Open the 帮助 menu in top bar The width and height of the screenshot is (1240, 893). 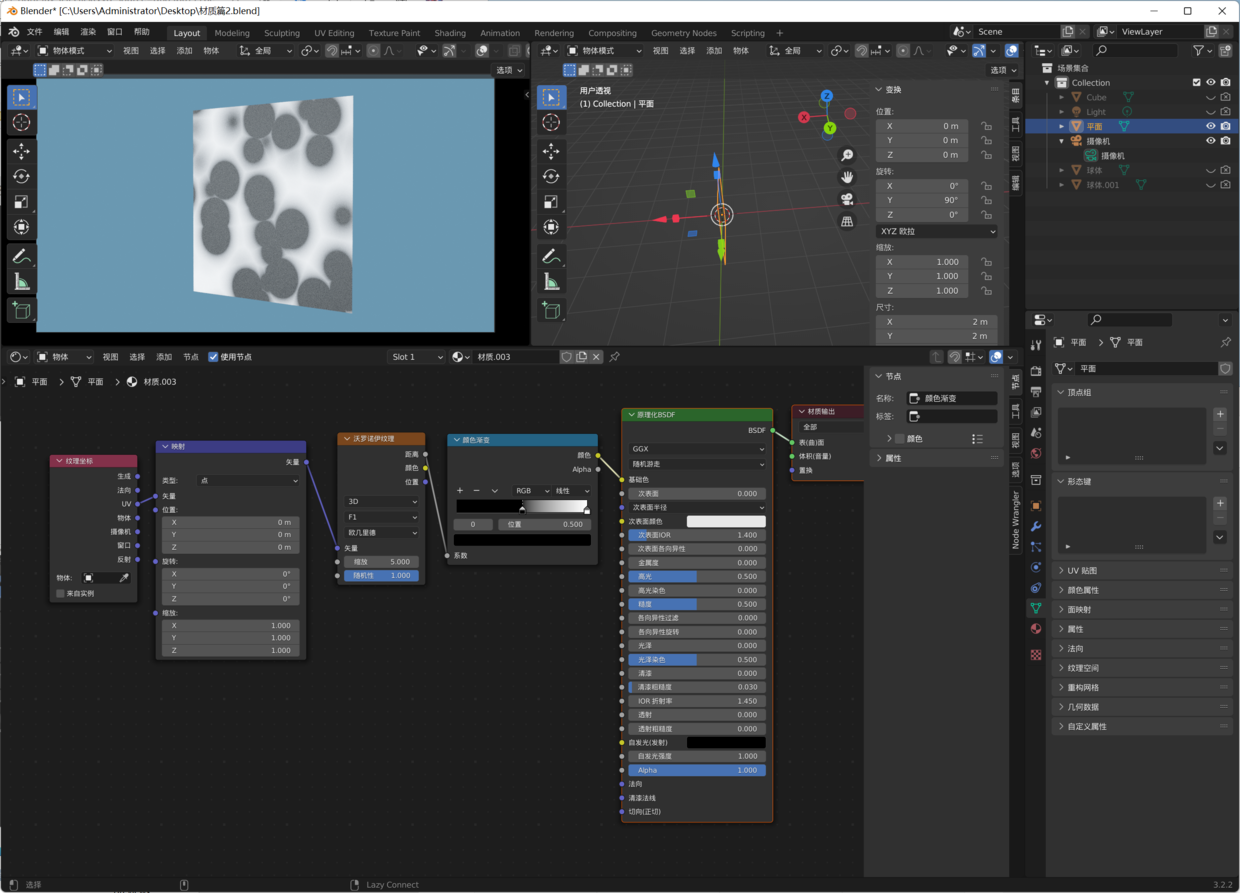click(x=141, y=32)
